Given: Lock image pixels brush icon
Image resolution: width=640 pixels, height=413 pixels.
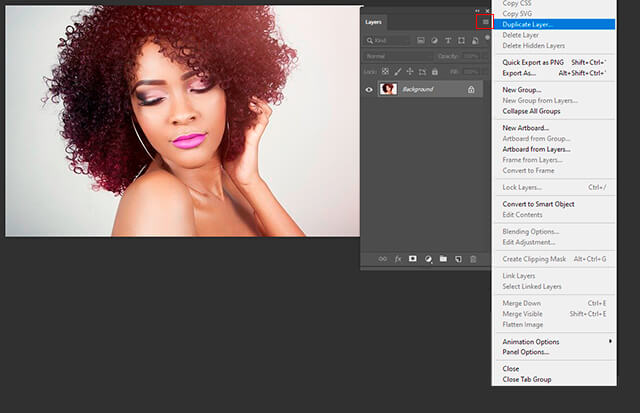Looking at the screenshot, I should [x=398, y=72].
